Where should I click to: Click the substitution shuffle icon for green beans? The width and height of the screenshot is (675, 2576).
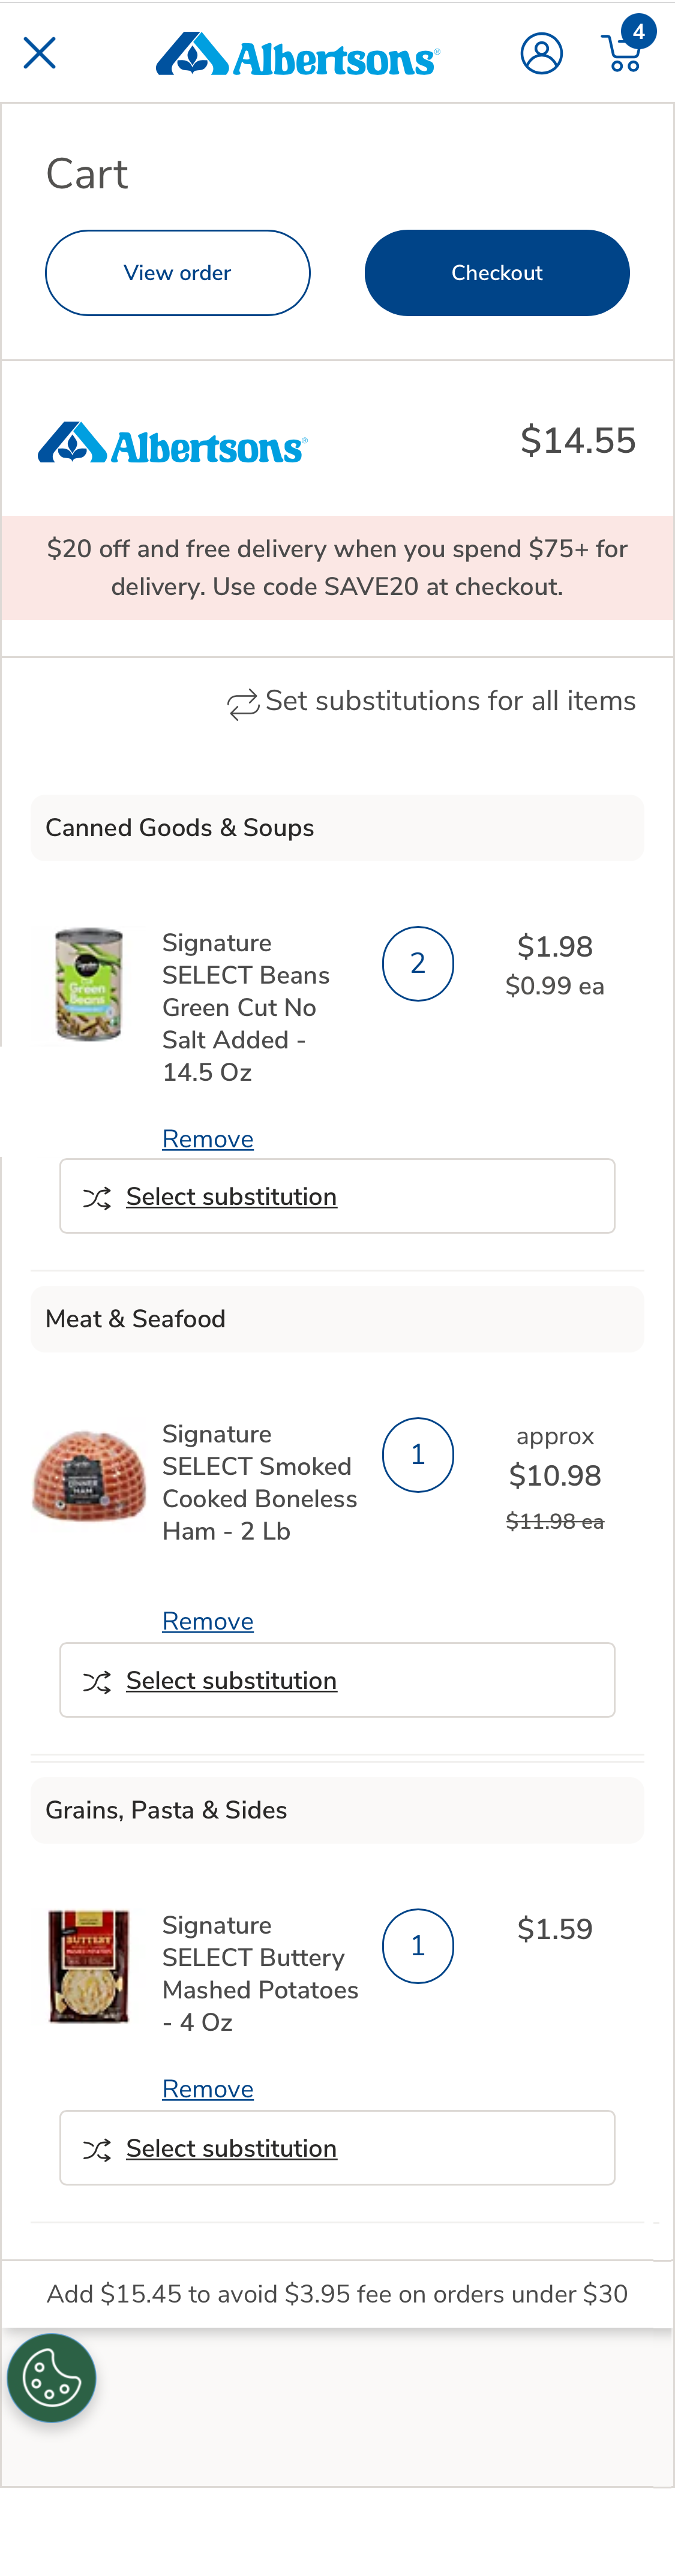click(x=96, y=1197)
